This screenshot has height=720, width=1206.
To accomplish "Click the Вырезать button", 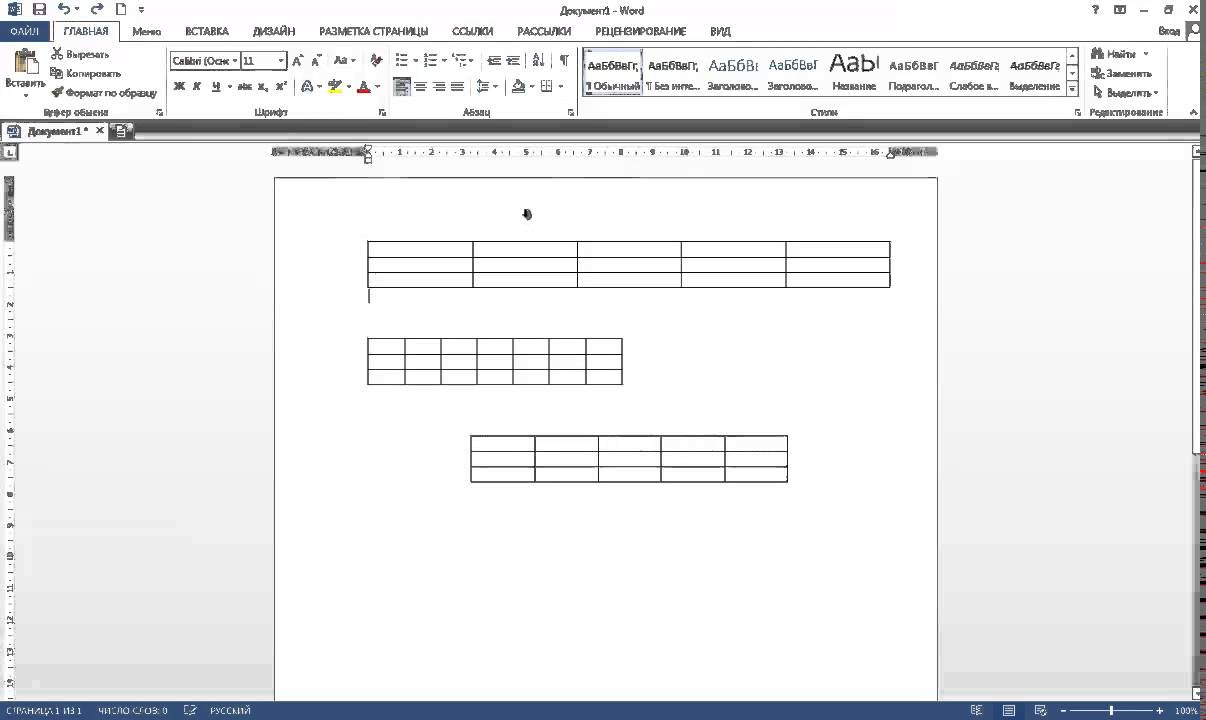I will tap(80, 54).
